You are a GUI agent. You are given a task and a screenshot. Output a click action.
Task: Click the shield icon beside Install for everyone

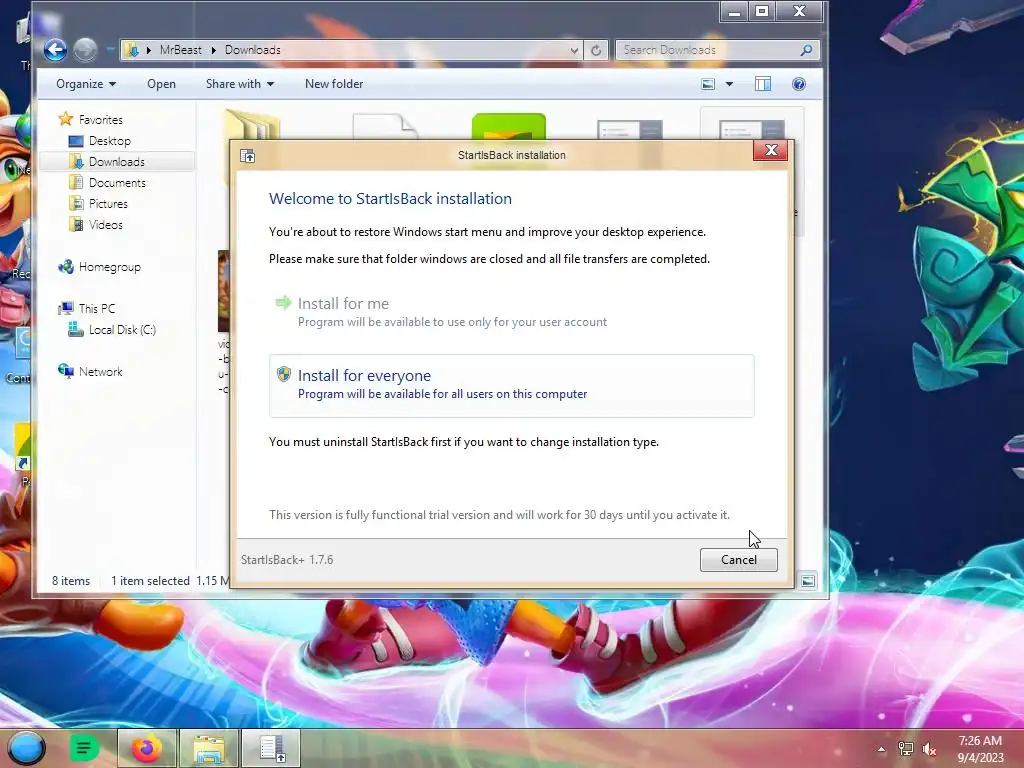(283, 374)
